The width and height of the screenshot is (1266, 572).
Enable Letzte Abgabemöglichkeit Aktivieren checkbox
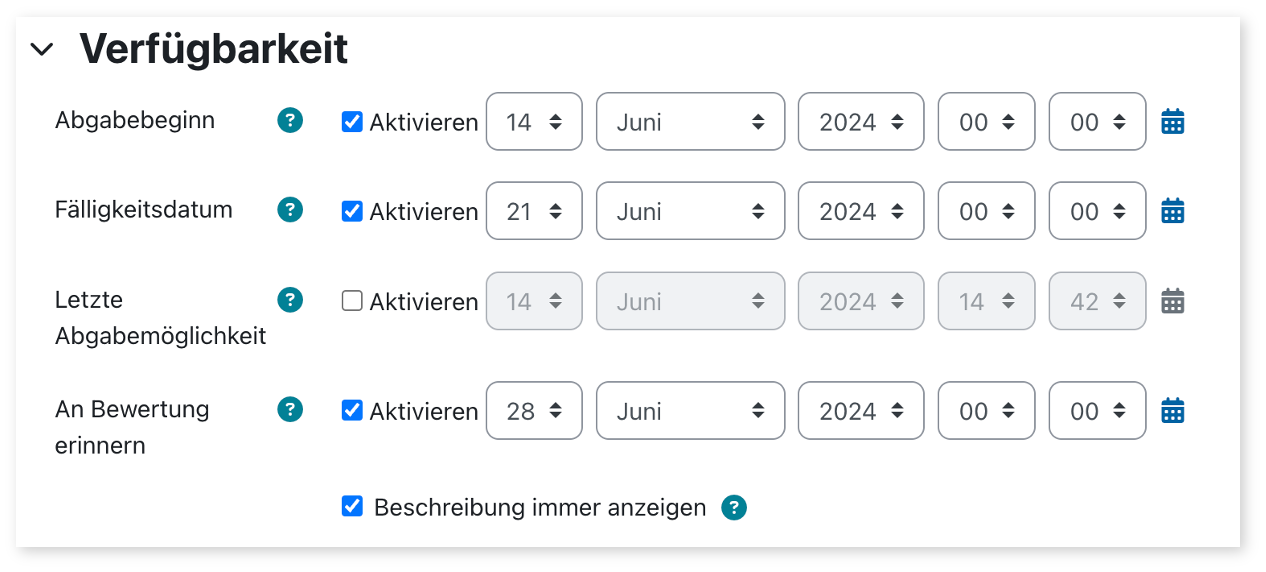(352, 301)
